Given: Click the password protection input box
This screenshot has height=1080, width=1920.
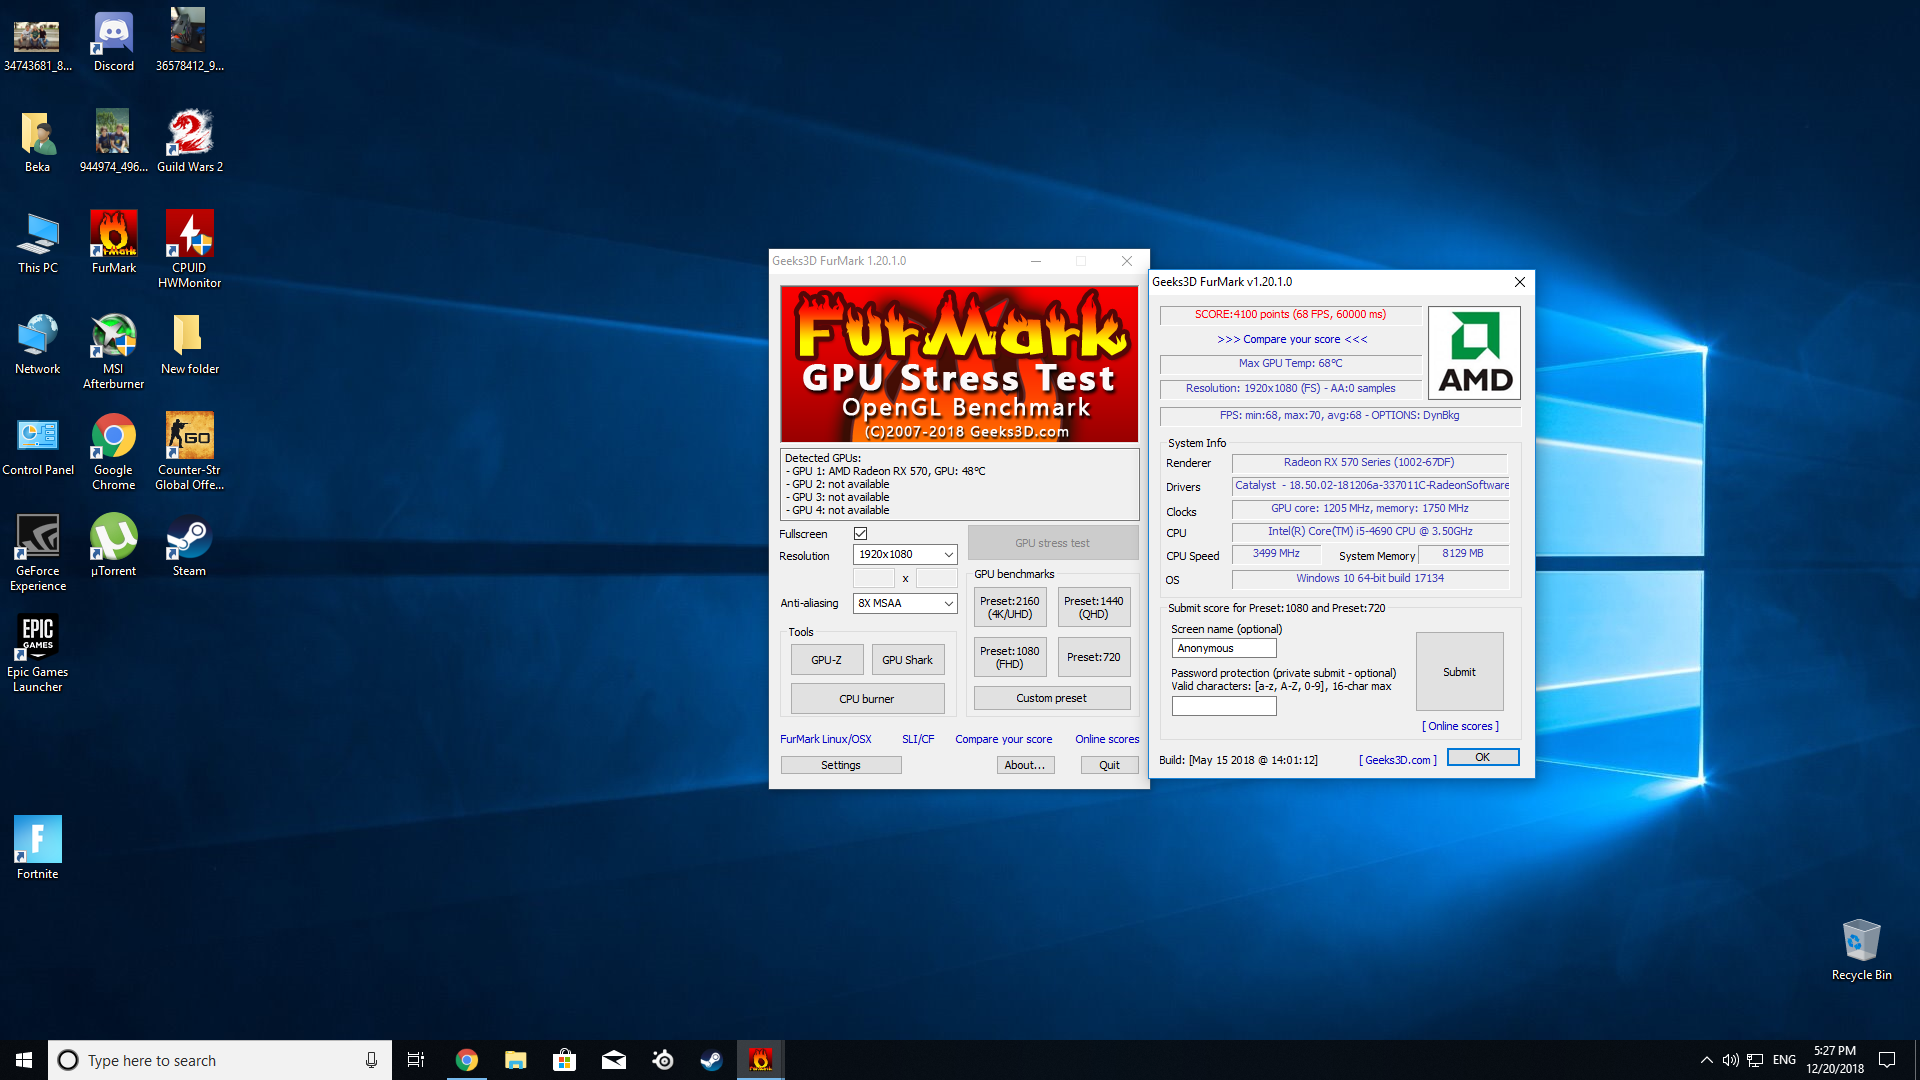Looking at the screenshot, I should tap(1223, 706).
